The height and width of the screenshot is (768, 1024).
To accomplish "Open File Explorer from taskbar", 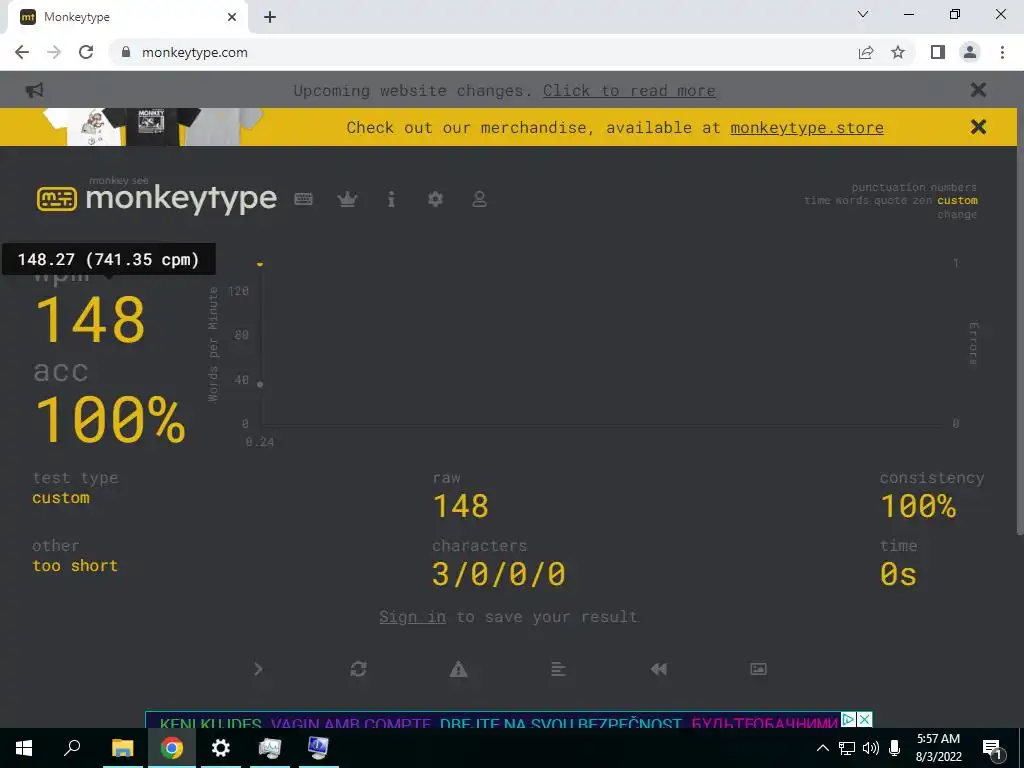I will [122, 748].
